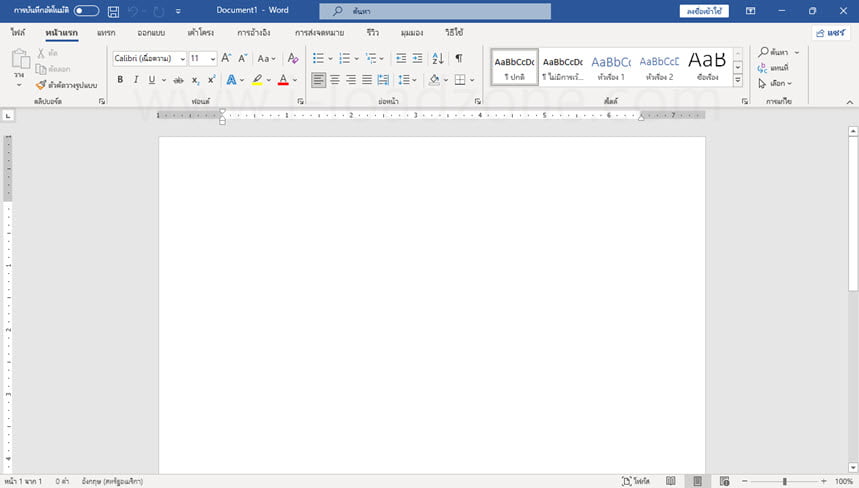Click Decrease Font Size icon

pos(243,58)
